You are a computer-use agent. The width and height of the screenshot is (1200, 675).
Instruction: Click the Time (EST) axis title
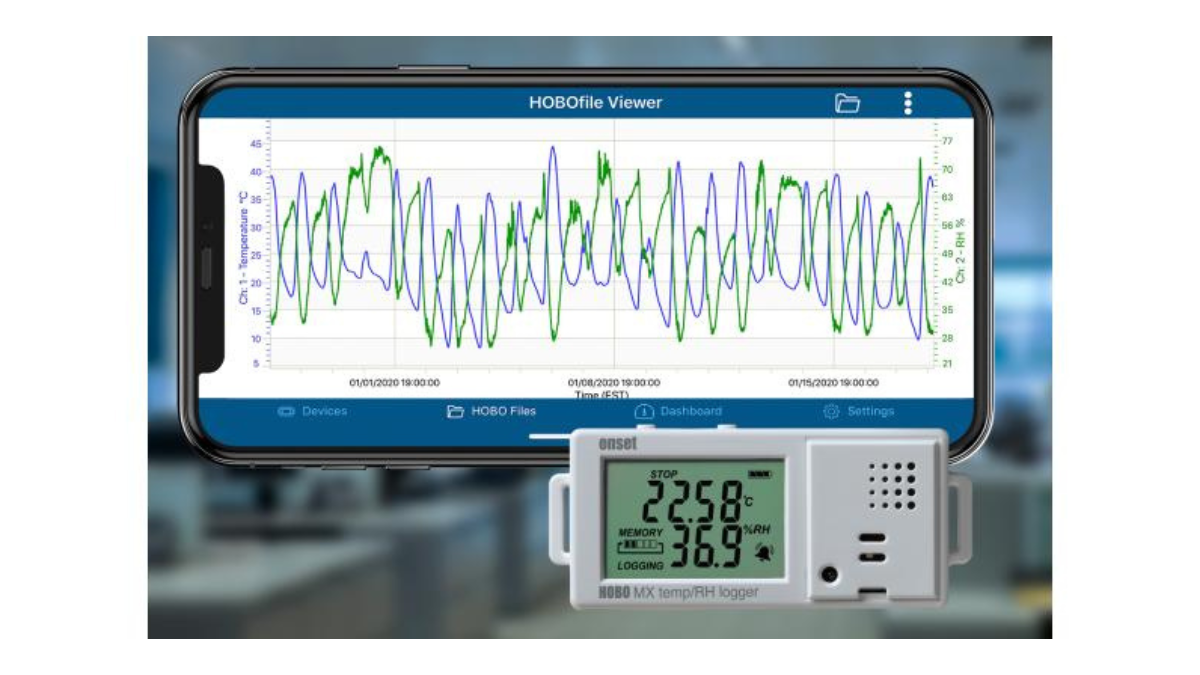pos(600,395)
